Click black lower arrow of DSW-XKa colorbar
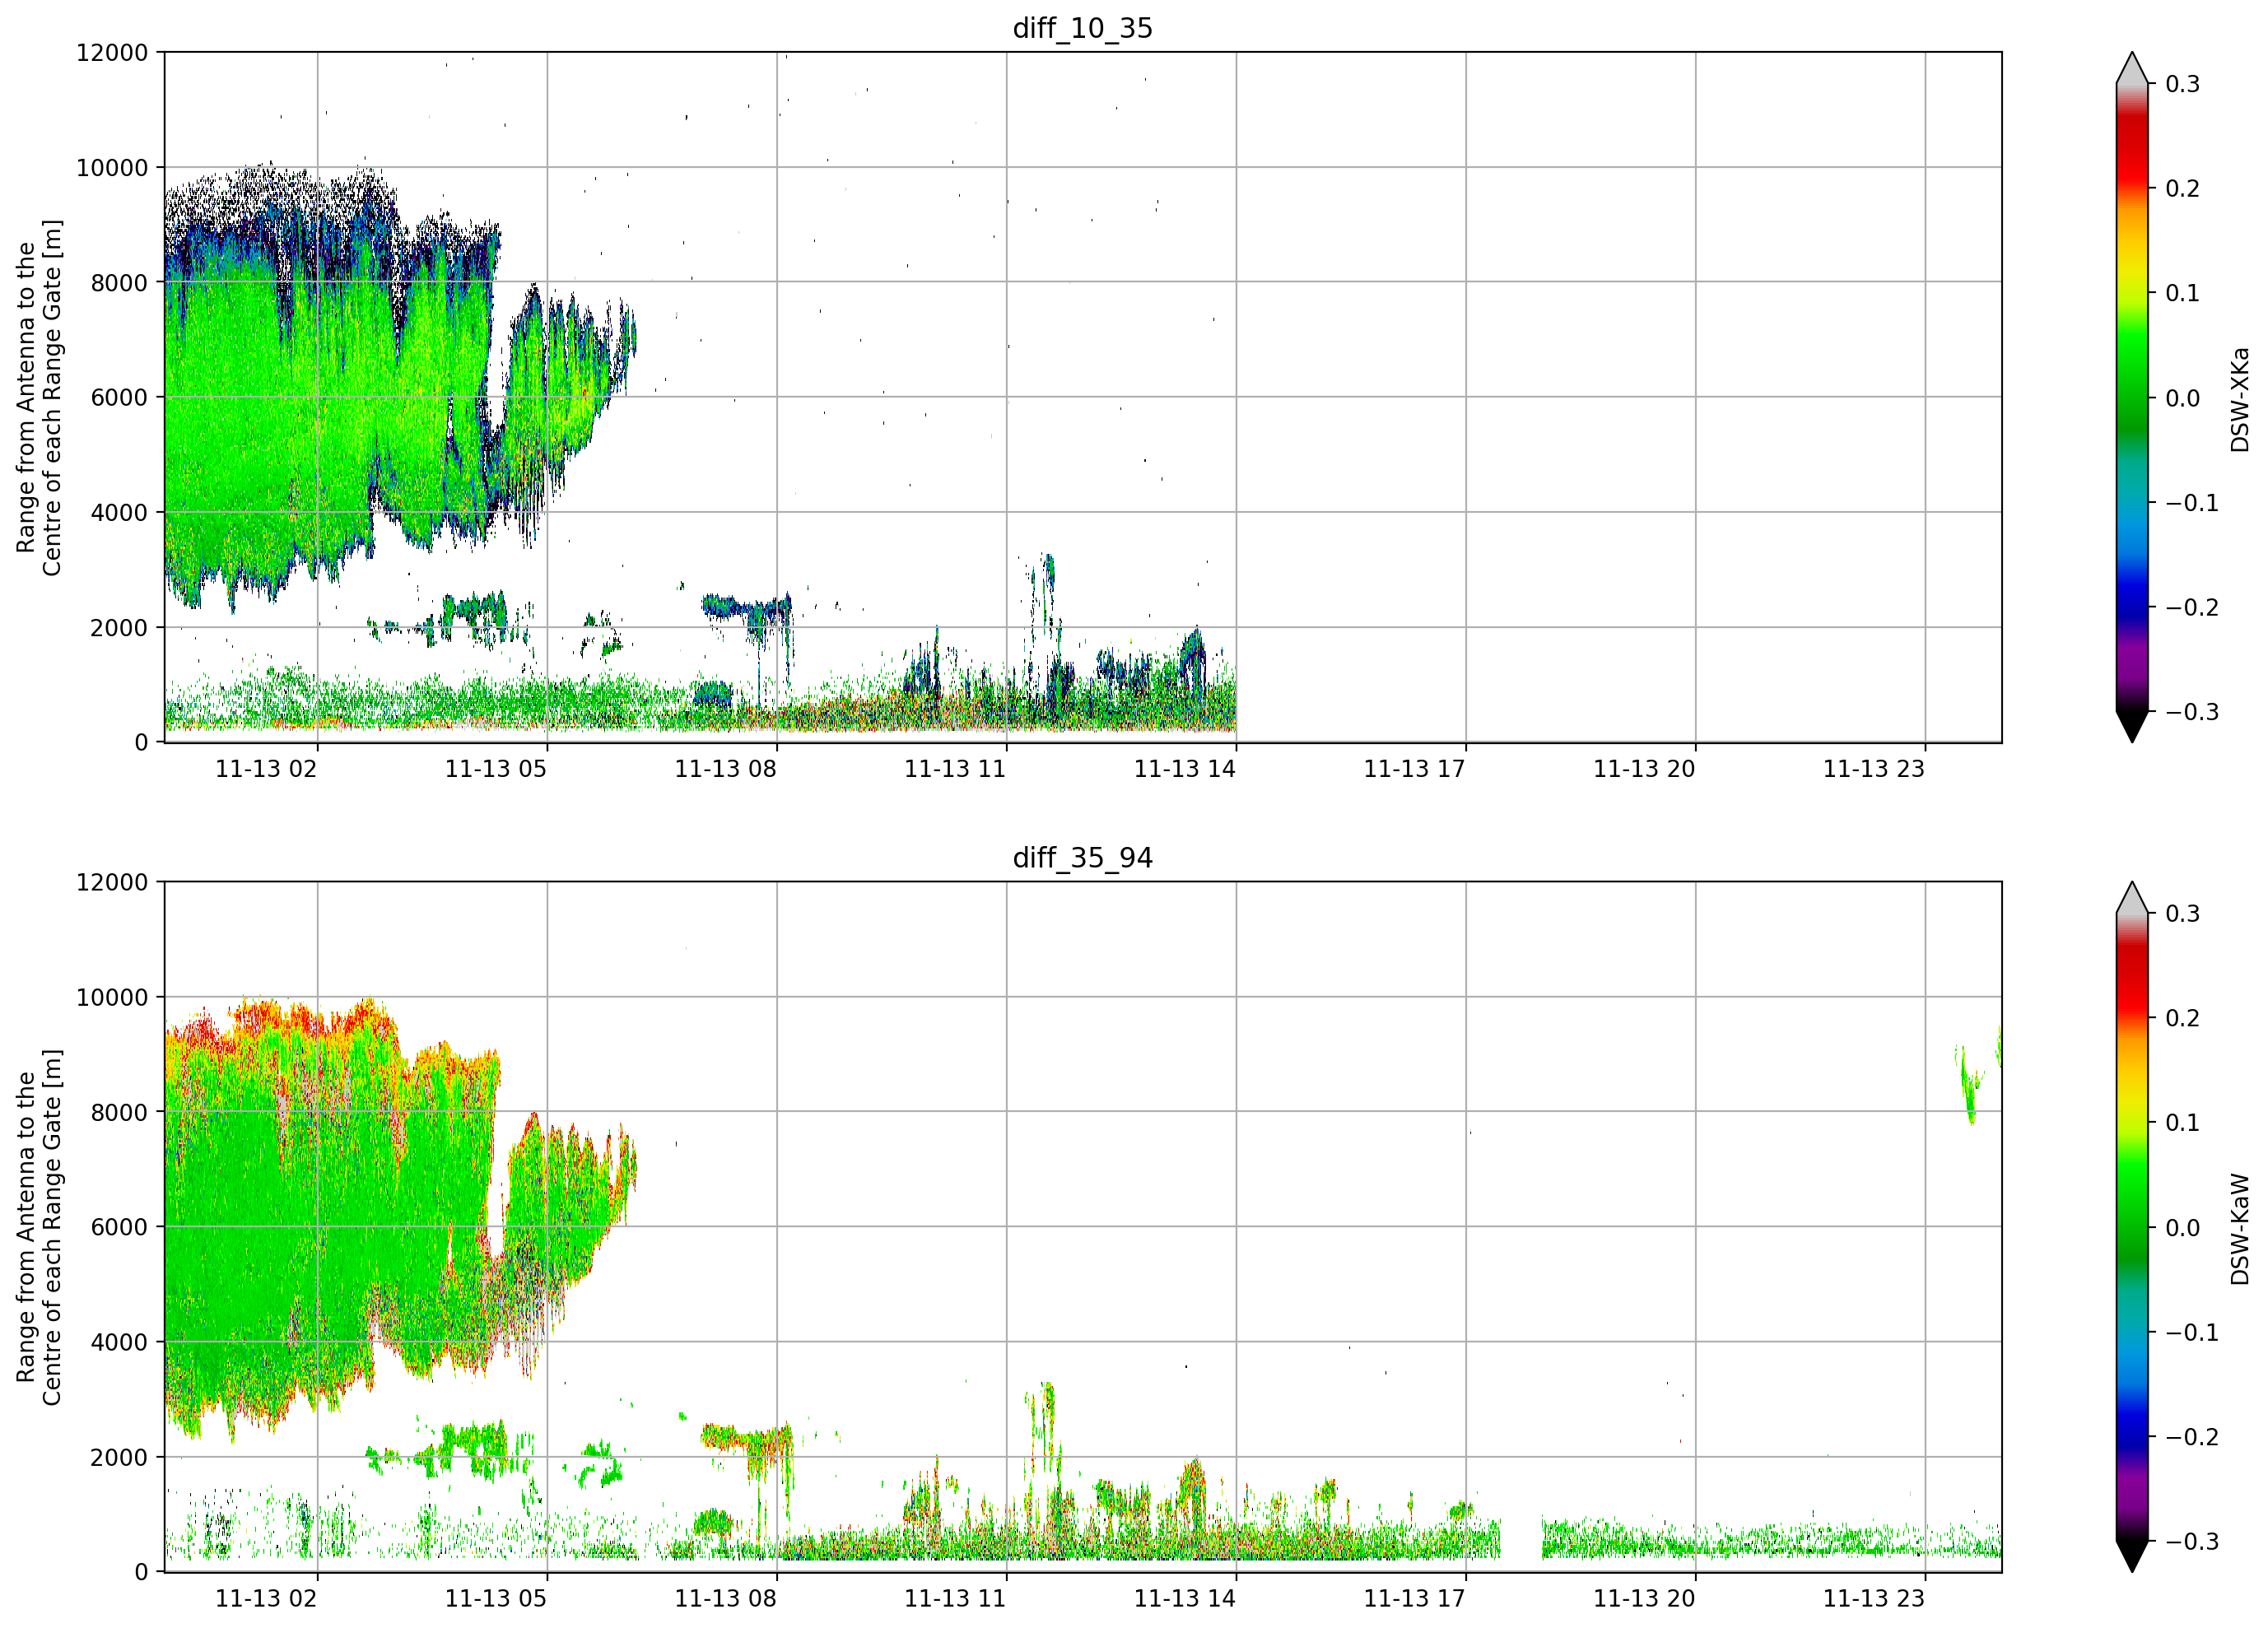The height and width of the screenshot is (1628, 2268). [2132, 726]
